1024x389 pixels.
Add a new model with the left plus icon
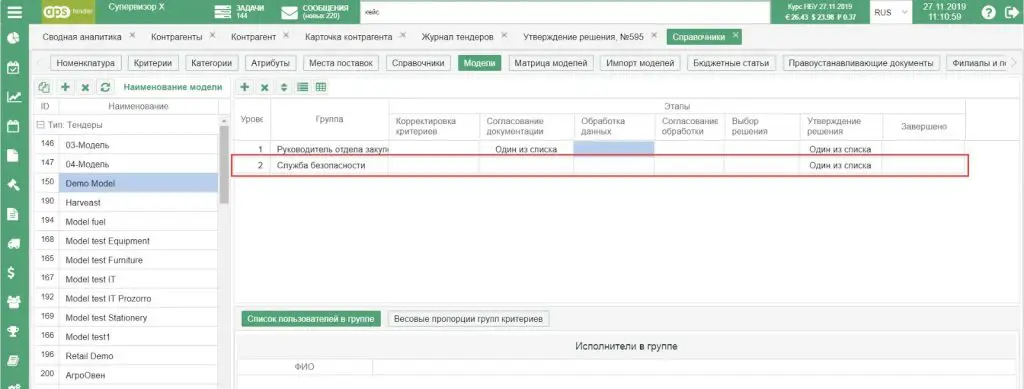pos(65,87)
